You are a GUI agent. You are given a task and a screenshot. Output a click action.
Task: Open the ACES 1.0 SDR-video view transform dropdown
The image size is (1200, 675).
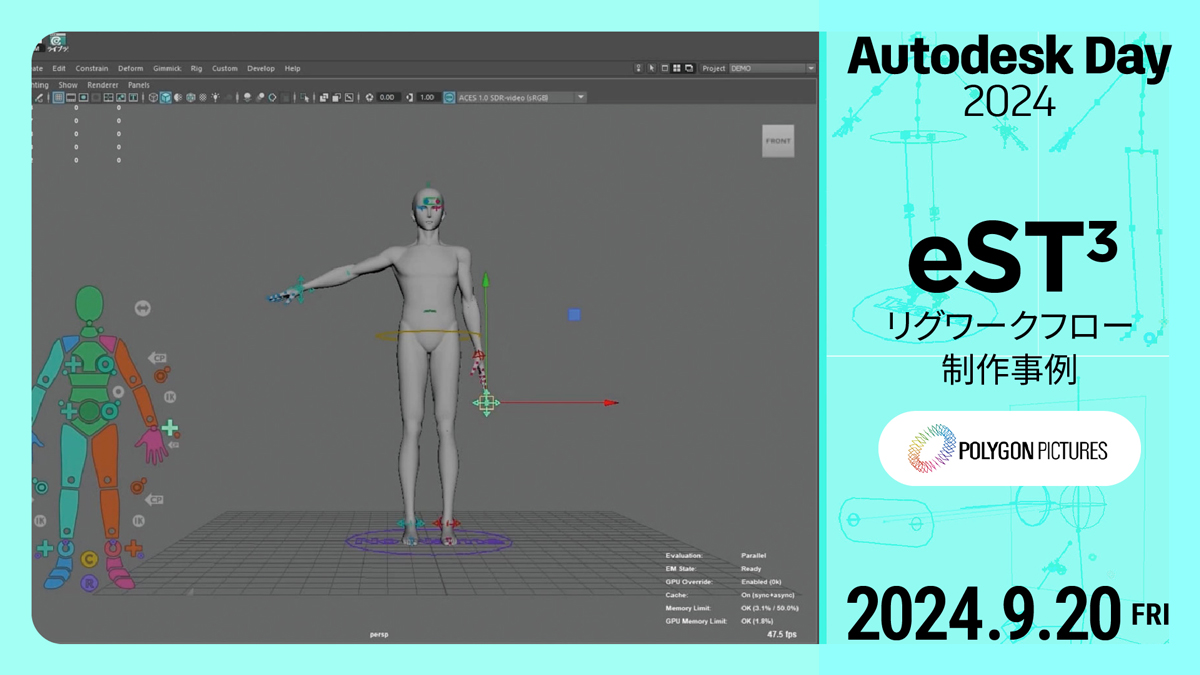(x=521, y=97)
